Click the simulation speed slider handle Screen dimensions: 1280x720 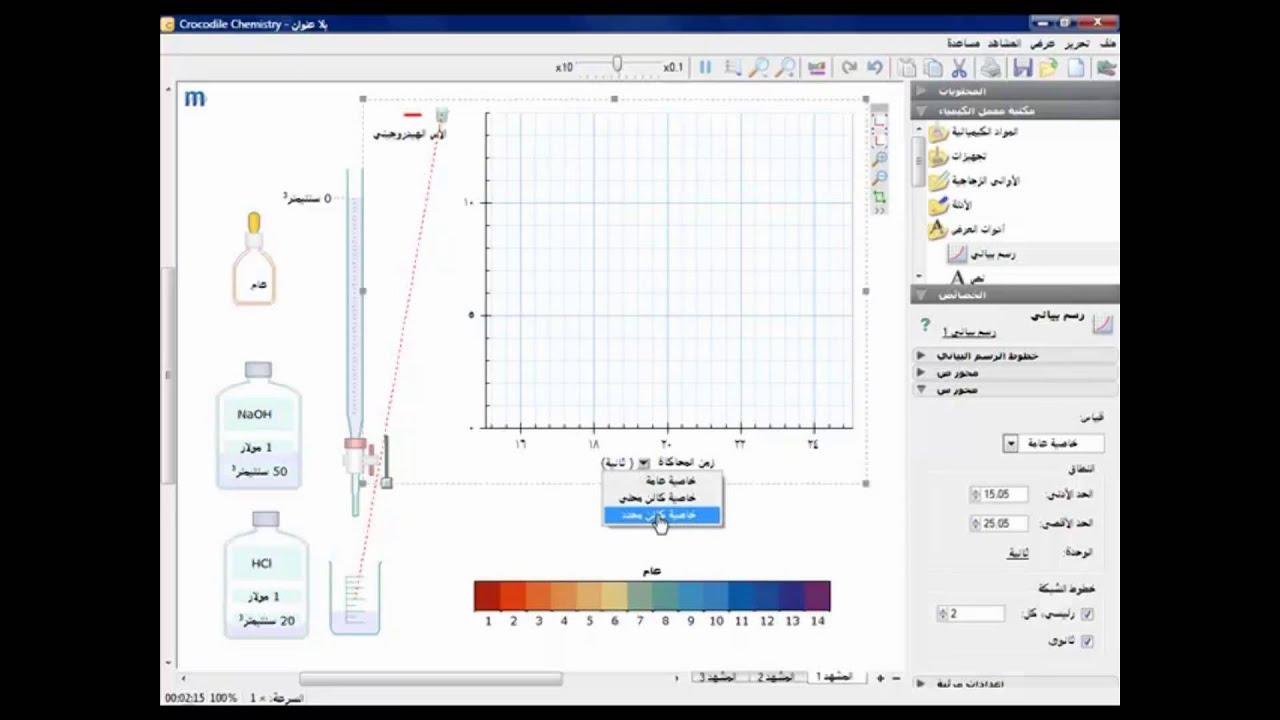(x=617, y=65)
